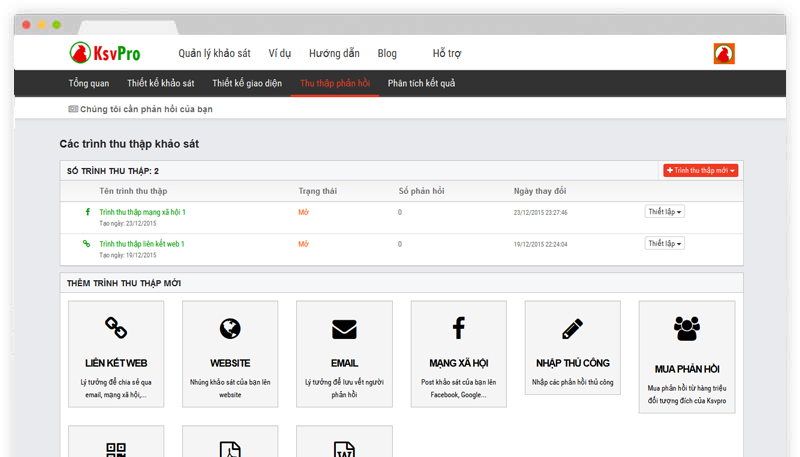Click the NHẬP THỦ CÔNG card title
The image size is (800, 457).
(572, 363)
